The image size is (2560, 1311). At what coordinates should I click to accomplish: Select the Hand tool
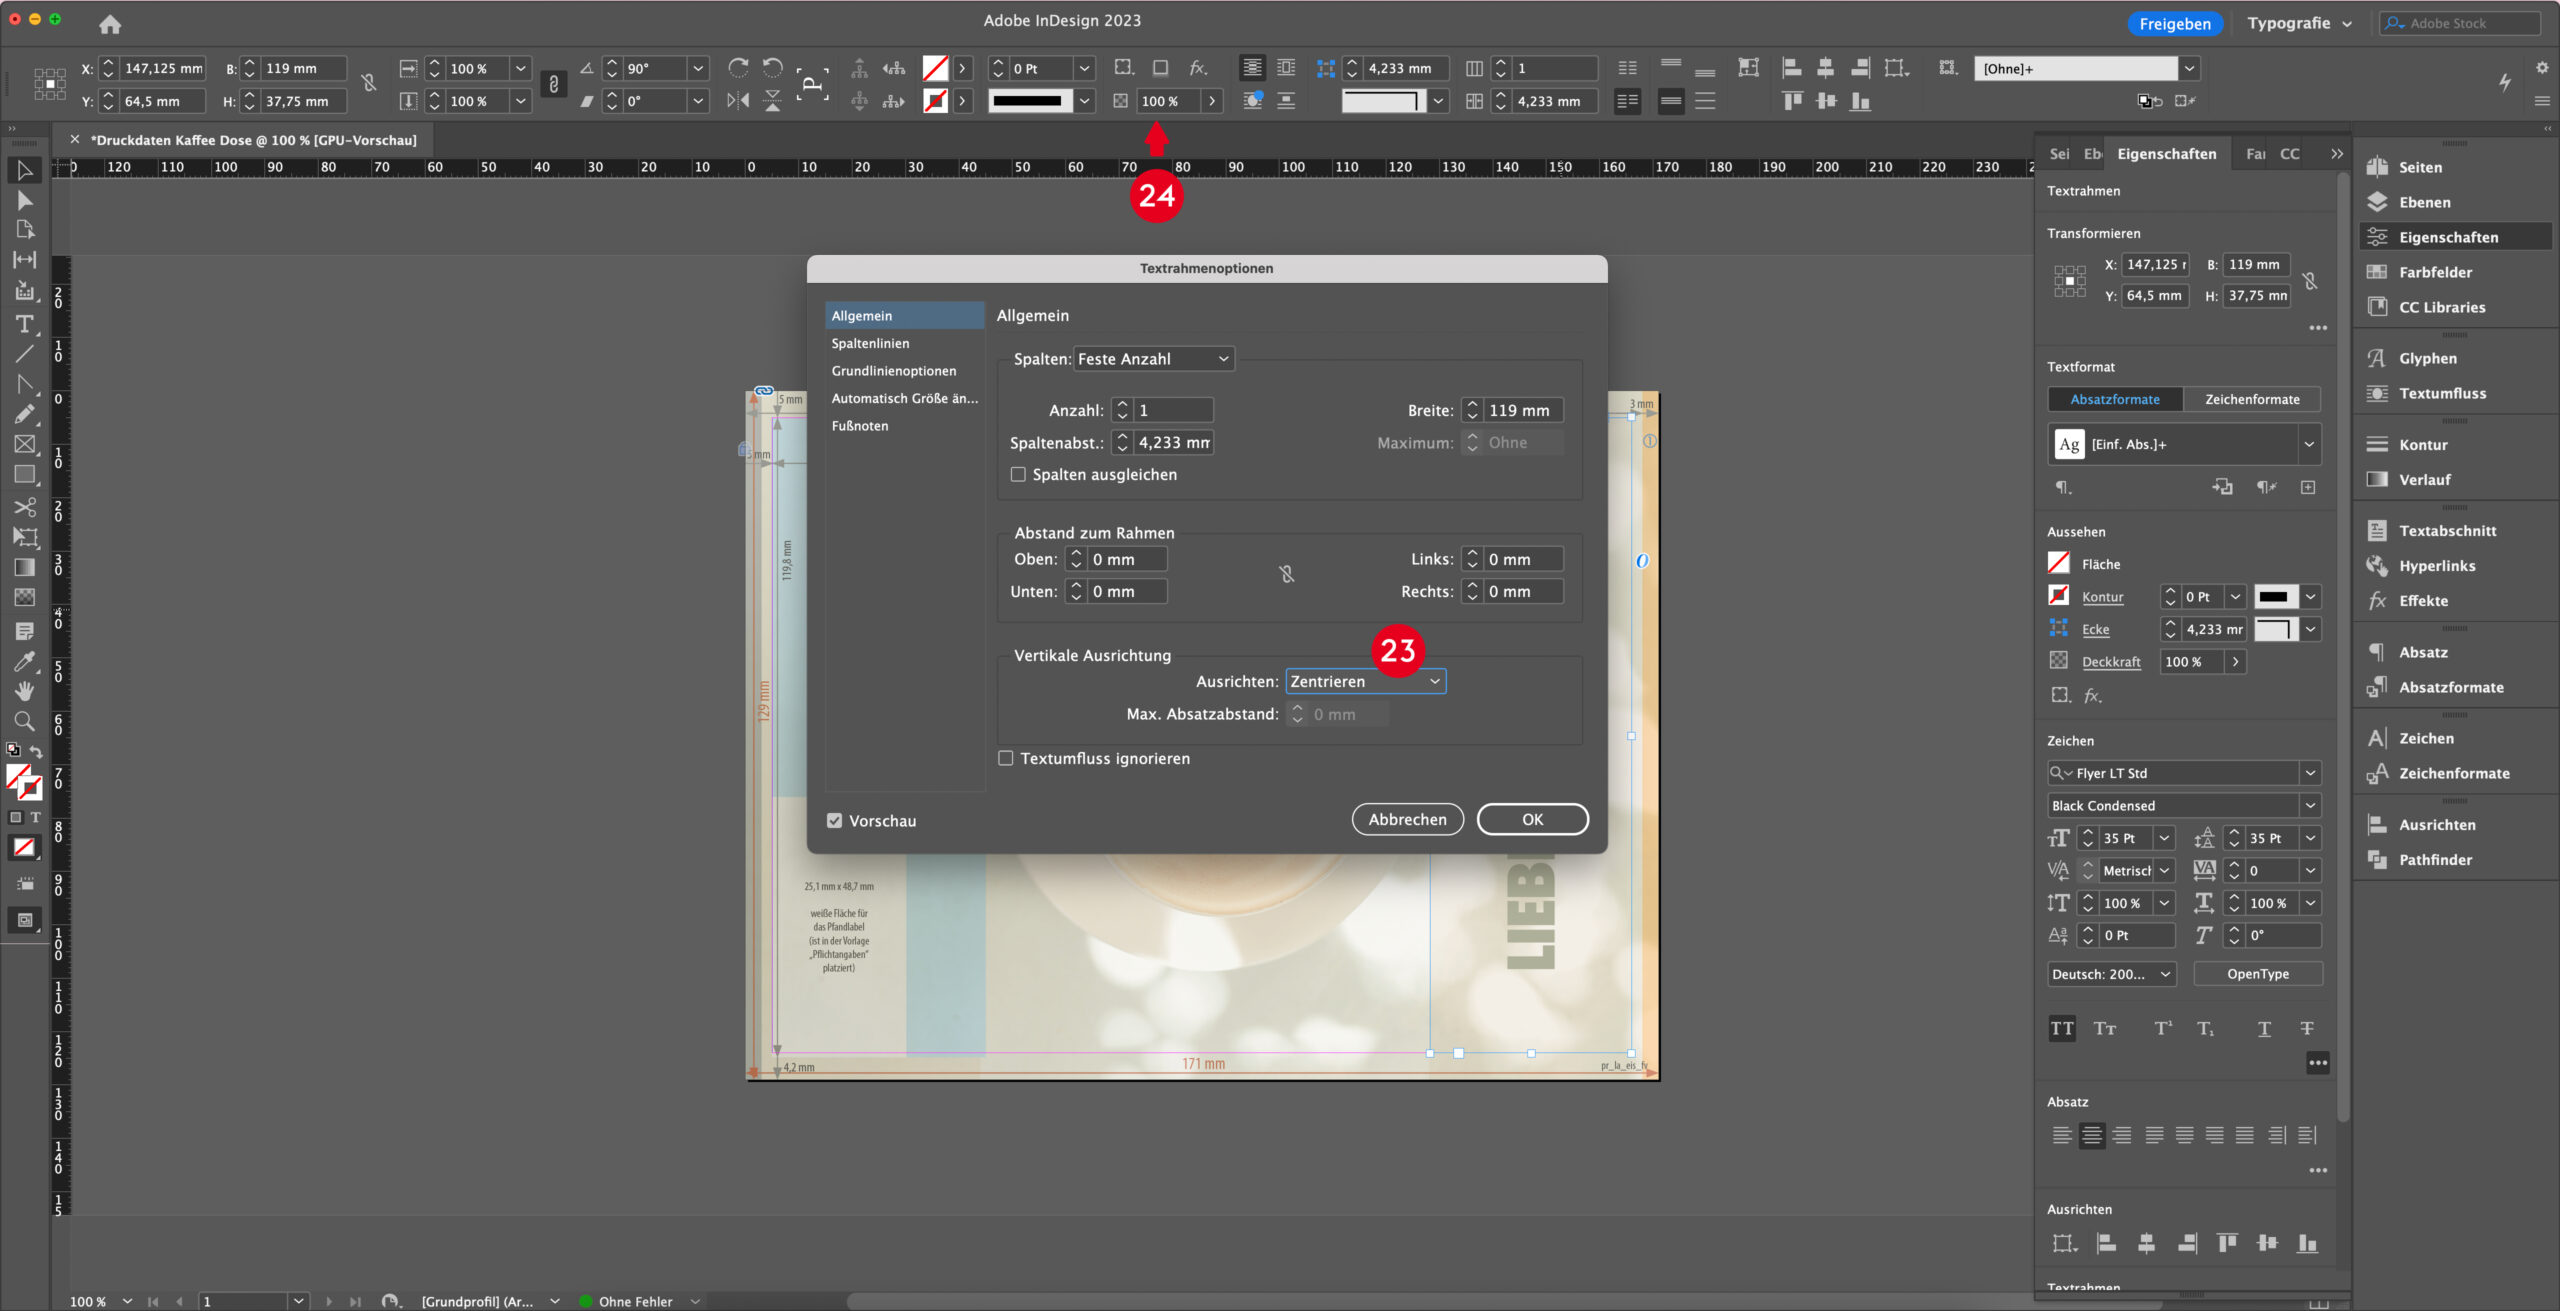point(25,691)
